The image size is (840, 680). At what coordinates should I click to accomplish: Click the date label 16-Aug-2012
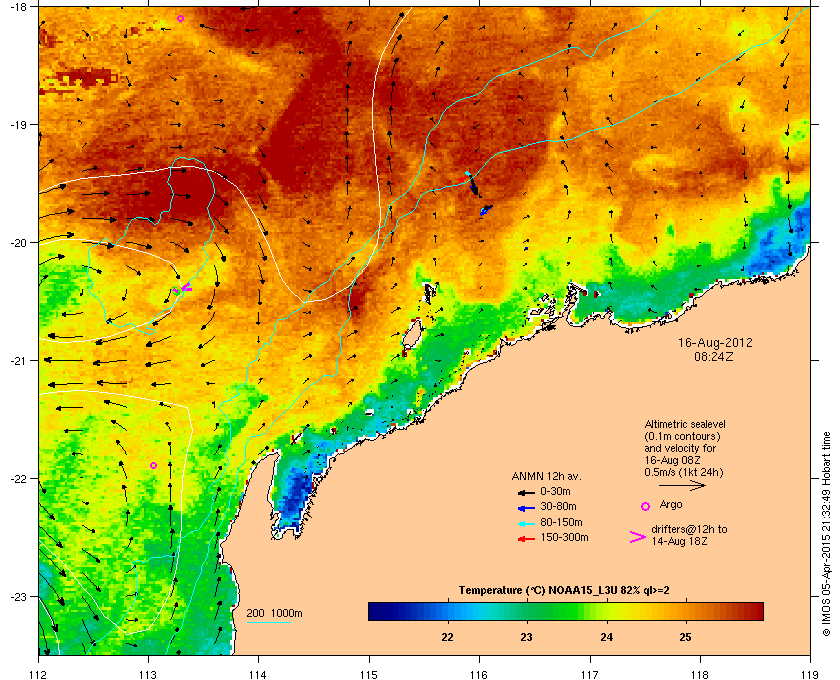715,343
